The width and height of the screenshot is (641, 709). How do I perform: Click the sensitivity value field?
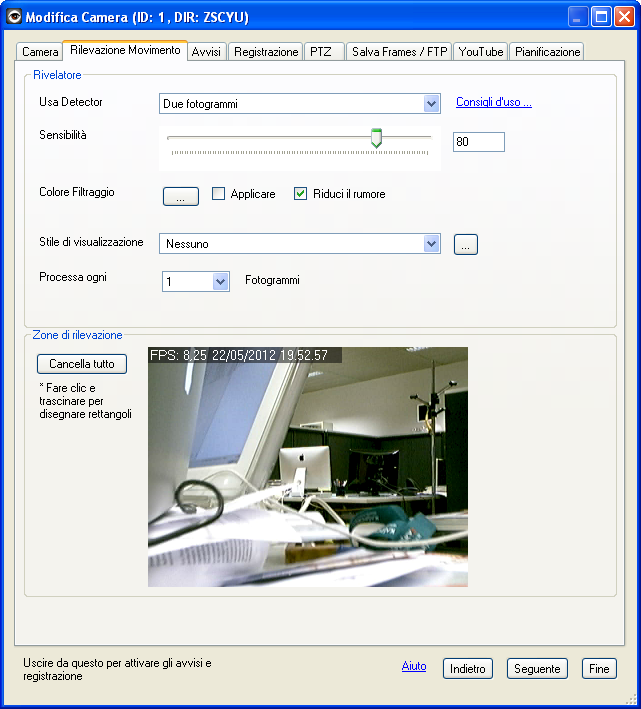pyautogui.click(x=478, y=142)
